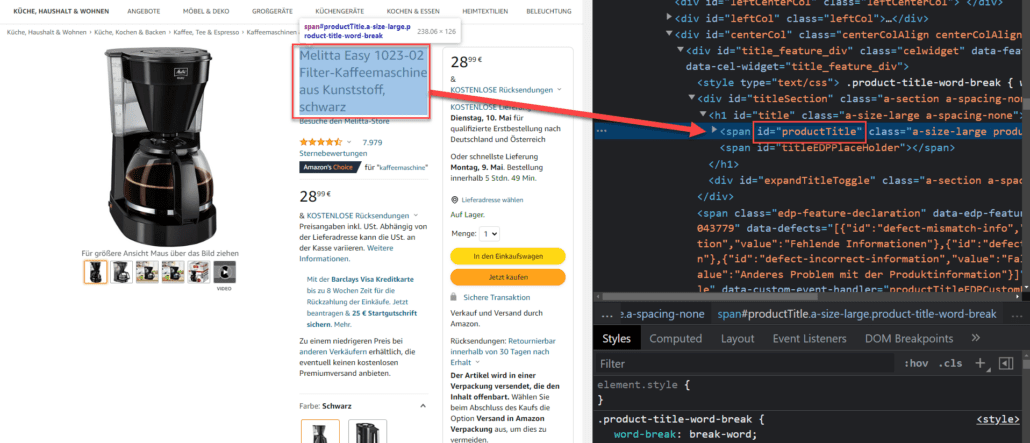This screenshot has height=443, width=1030.
Task: Expand the star rating popover arrow
Action: [x=349, y=142]
